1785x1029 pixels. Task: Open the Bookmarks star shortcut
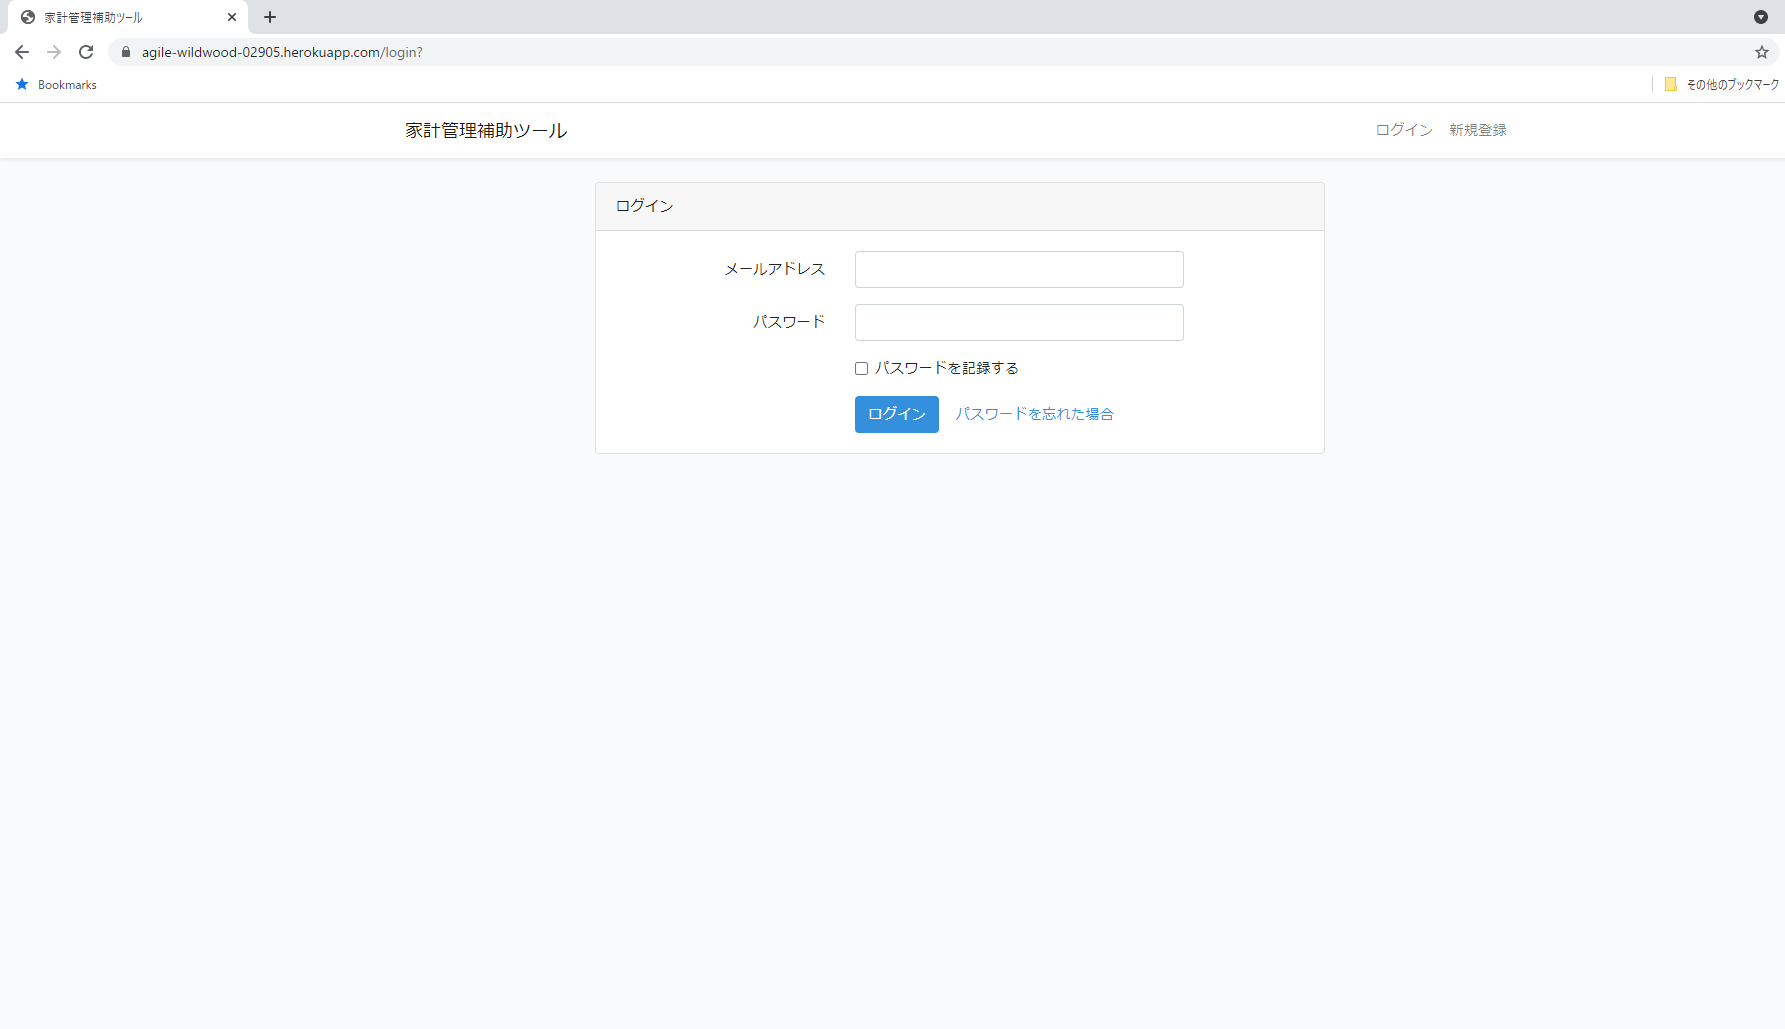[x=56, y=85]
